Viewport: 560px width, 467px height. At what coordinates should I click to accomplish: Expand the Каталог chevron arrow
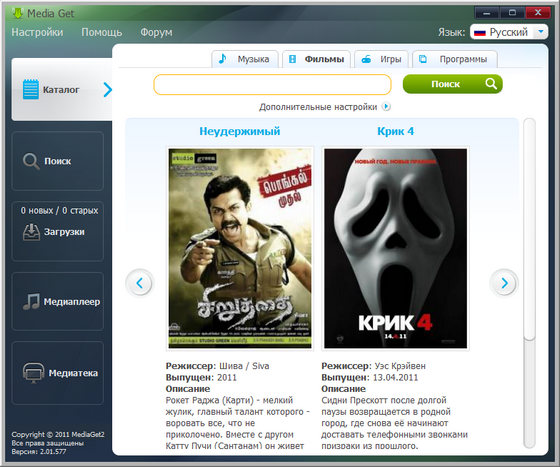tap(107, 90)
